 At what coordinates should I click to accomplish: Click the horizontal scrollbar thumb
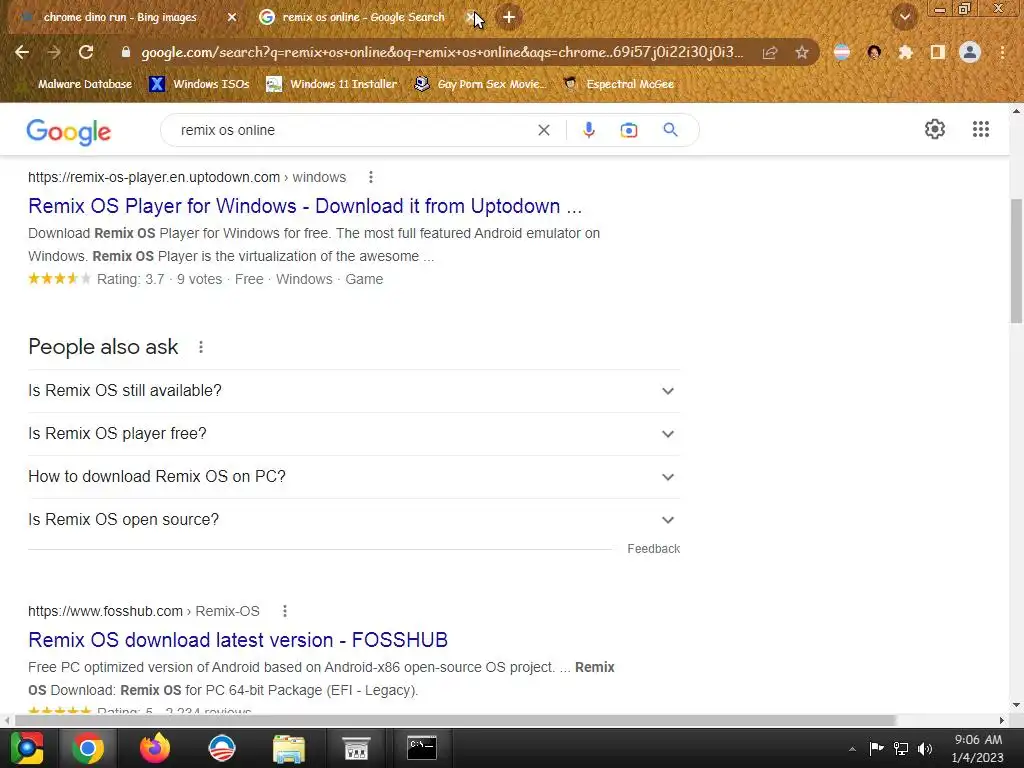pos(455,720)
